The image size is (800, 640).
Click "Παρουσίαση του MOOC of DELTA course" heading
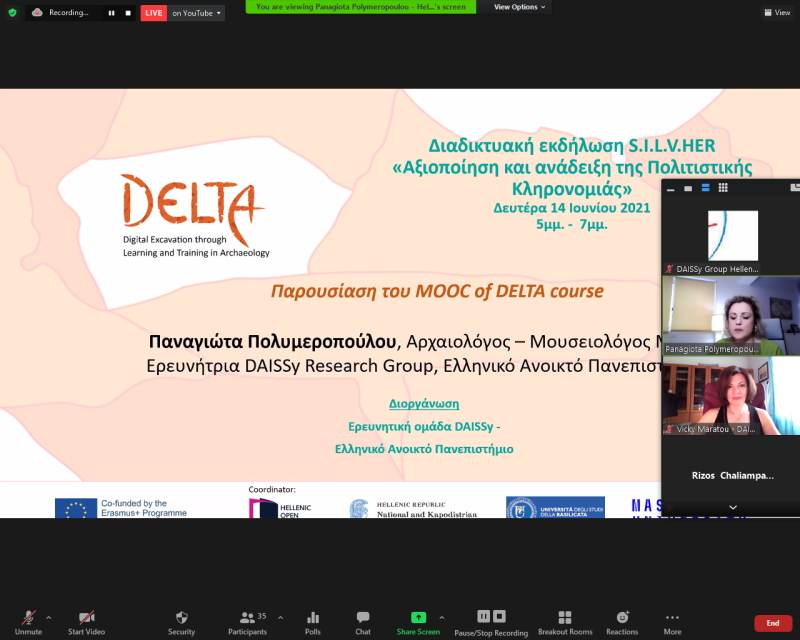(437, 291)
